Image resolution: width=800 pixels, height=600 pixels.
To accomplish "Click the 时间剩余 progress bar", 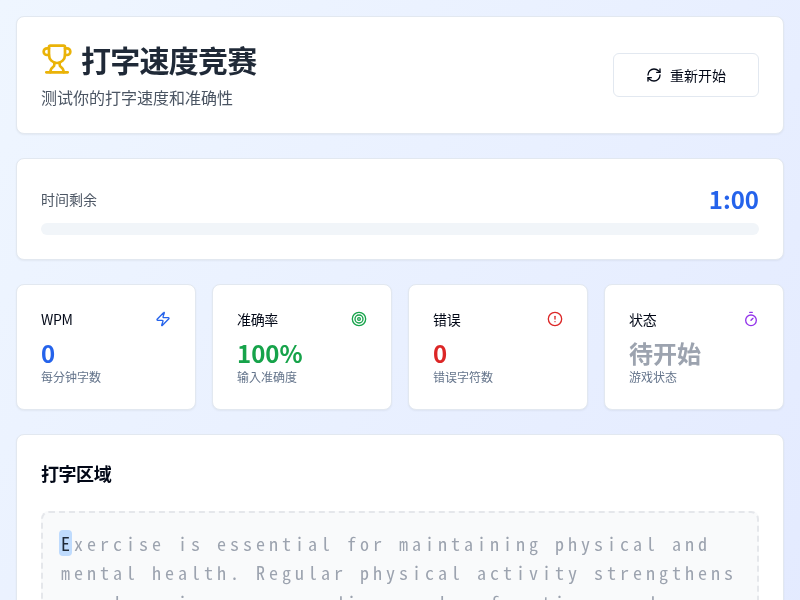I will tap(400, 229).
